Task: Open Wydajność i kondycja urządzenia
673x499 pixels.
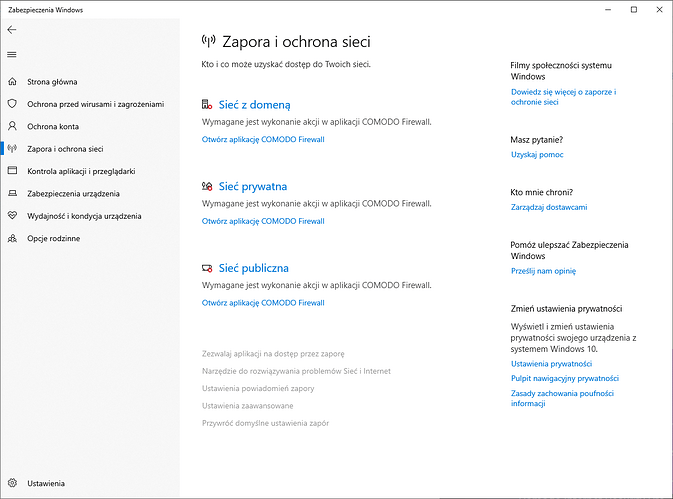Action: click(84, 216)
